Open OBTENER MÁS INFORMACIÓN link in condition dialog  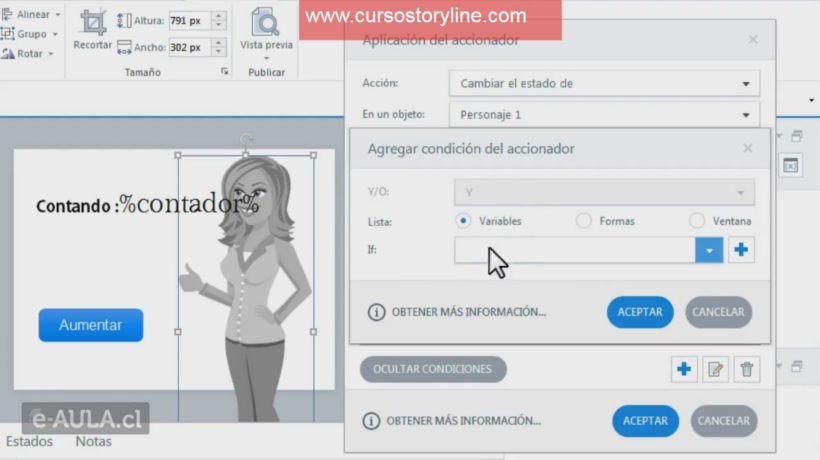pos(469,312)
